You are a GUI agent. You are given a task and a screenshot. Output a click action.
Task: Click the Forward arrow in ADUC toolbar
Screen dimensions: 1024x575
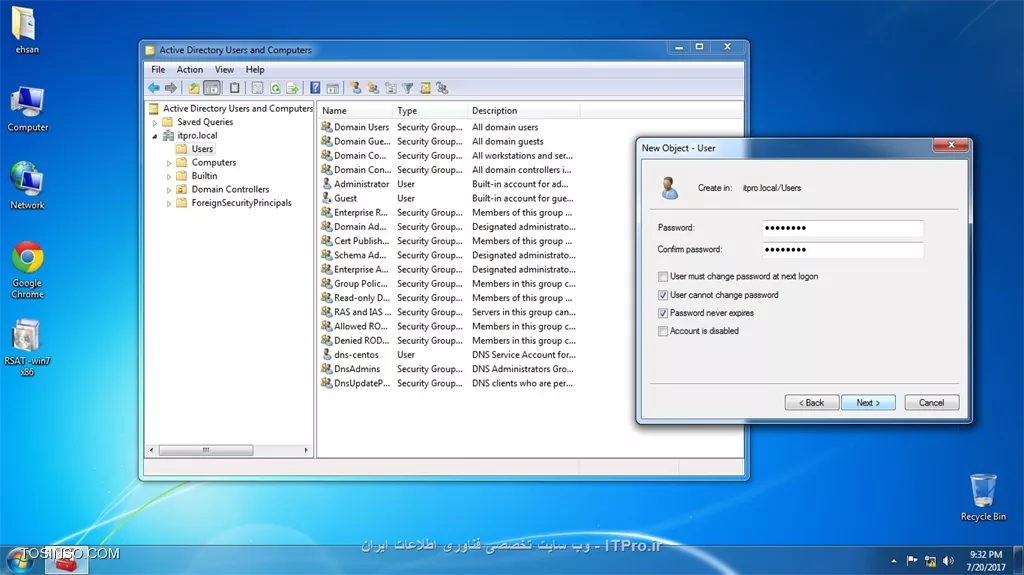pyautogui.click(x=171, y=88)
